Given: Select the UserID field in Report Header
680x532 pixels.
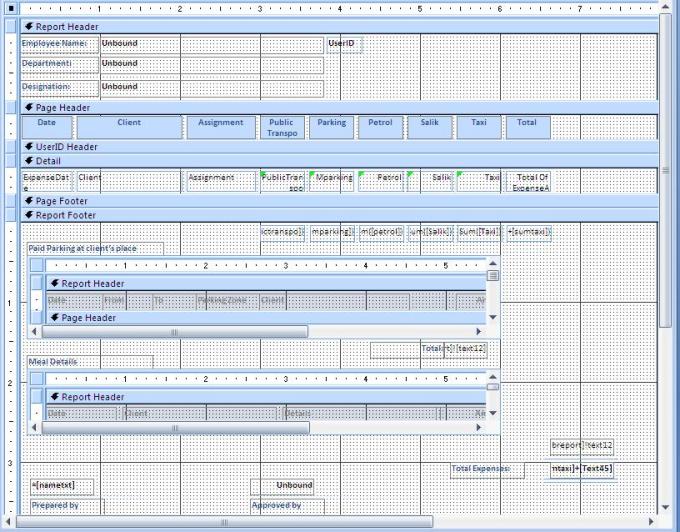Looking at the screenshot, I should (x=344, y=45).
